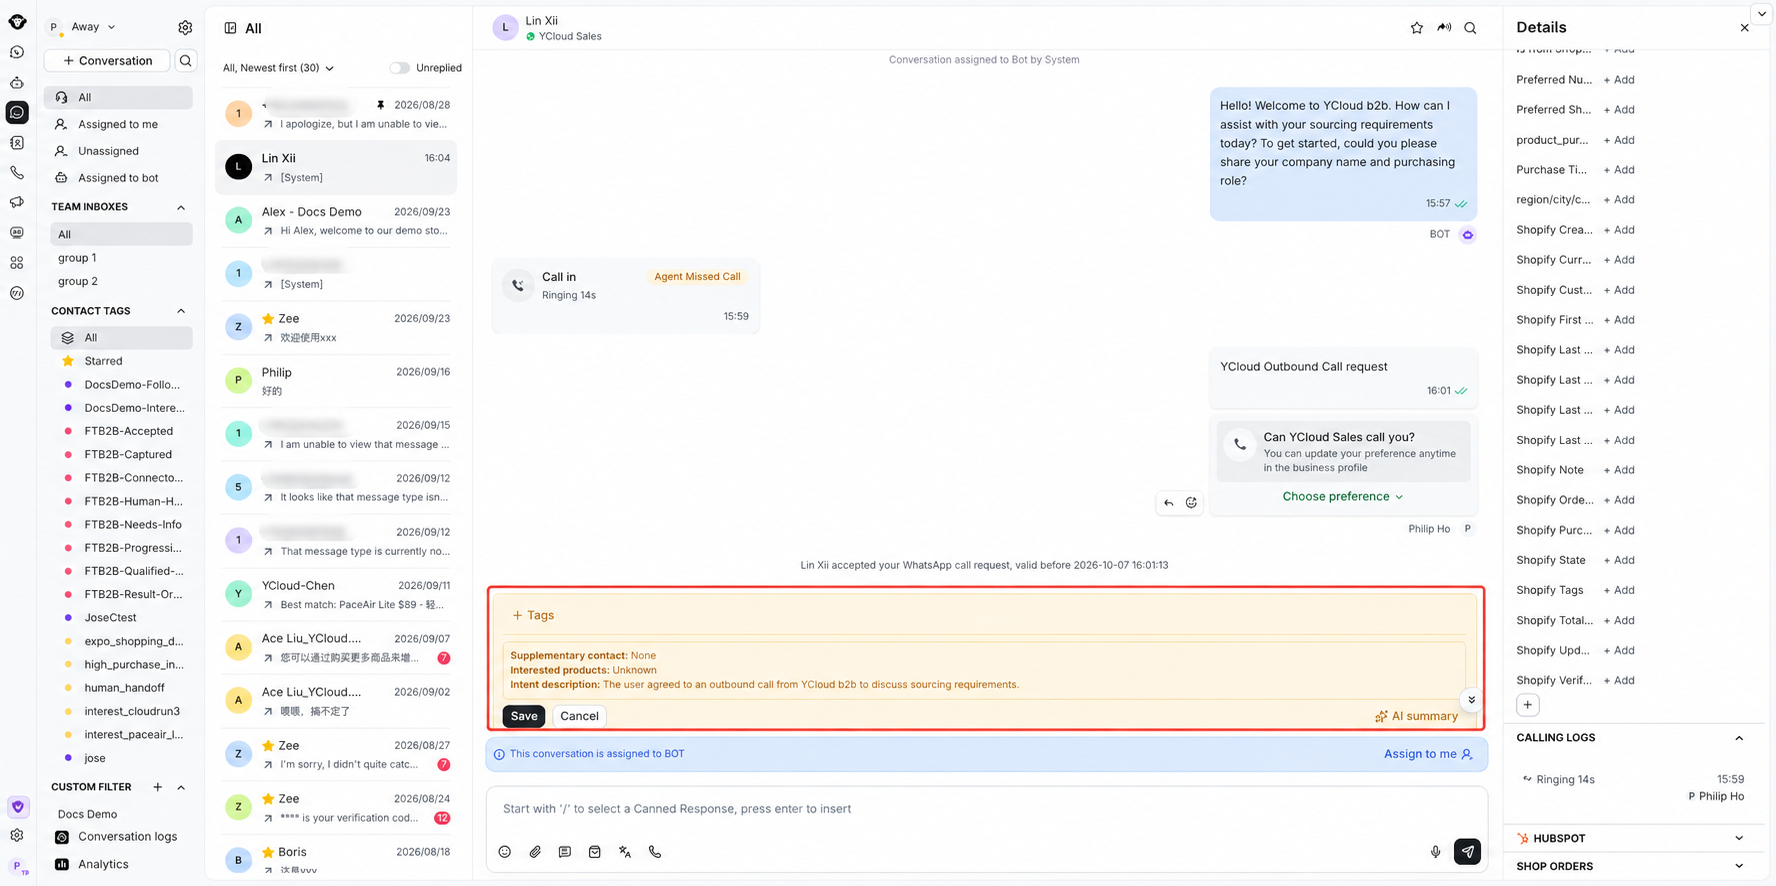Expand the SHOP ORDERS section

[x=1739, y=866]
